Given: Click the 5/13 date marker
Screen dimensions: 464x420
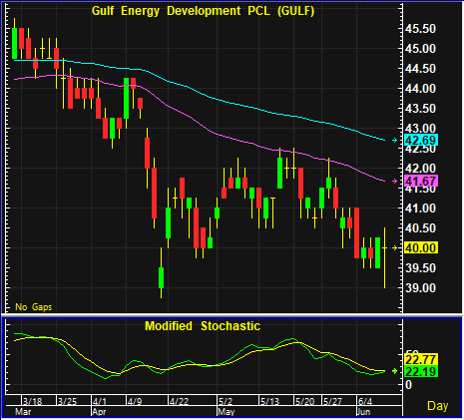Looking at the screenshot, I should click(x=270, y=401).
